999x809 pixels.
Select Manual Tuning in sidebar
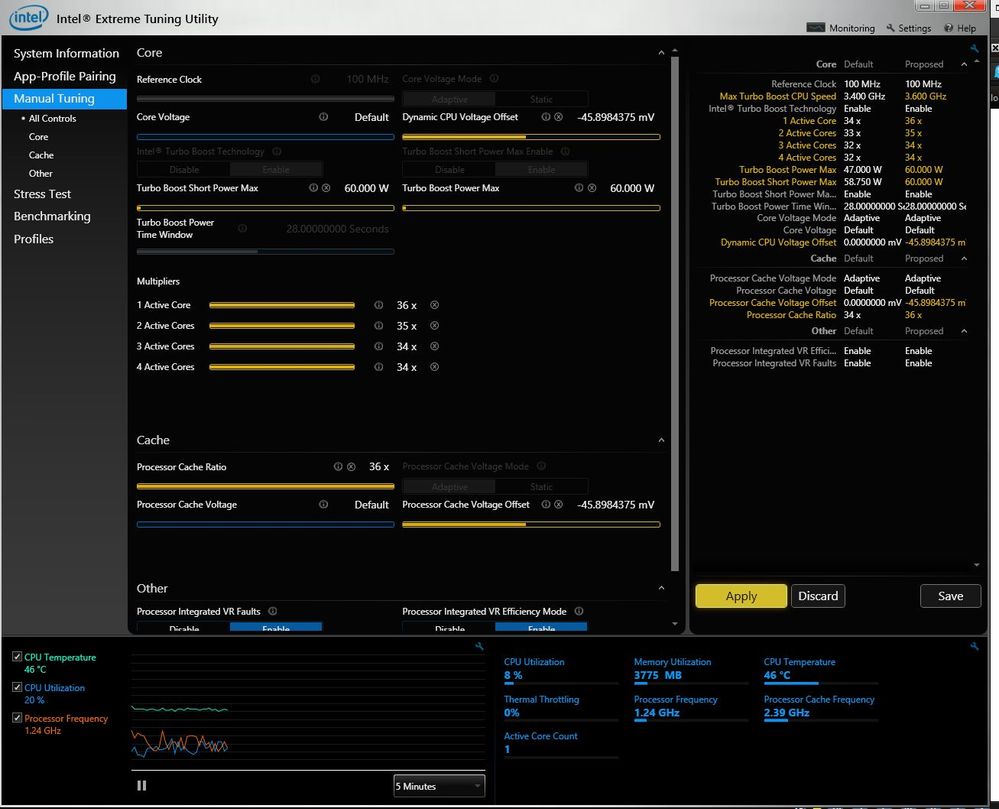click(x=65, y=99)
